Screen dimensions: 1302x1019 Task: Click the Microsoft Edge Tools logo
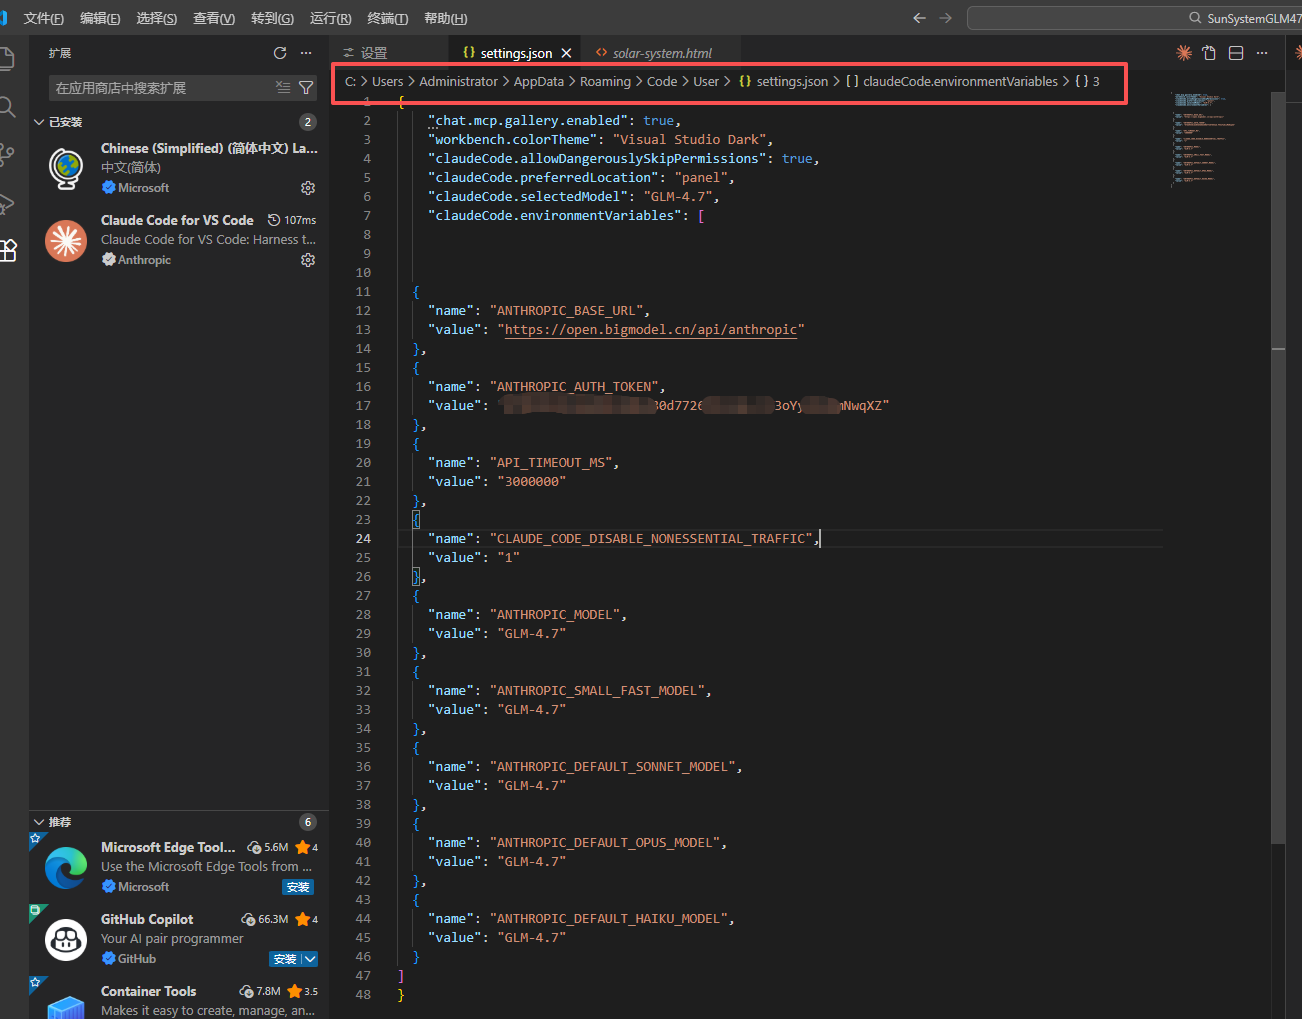[66, 867]
